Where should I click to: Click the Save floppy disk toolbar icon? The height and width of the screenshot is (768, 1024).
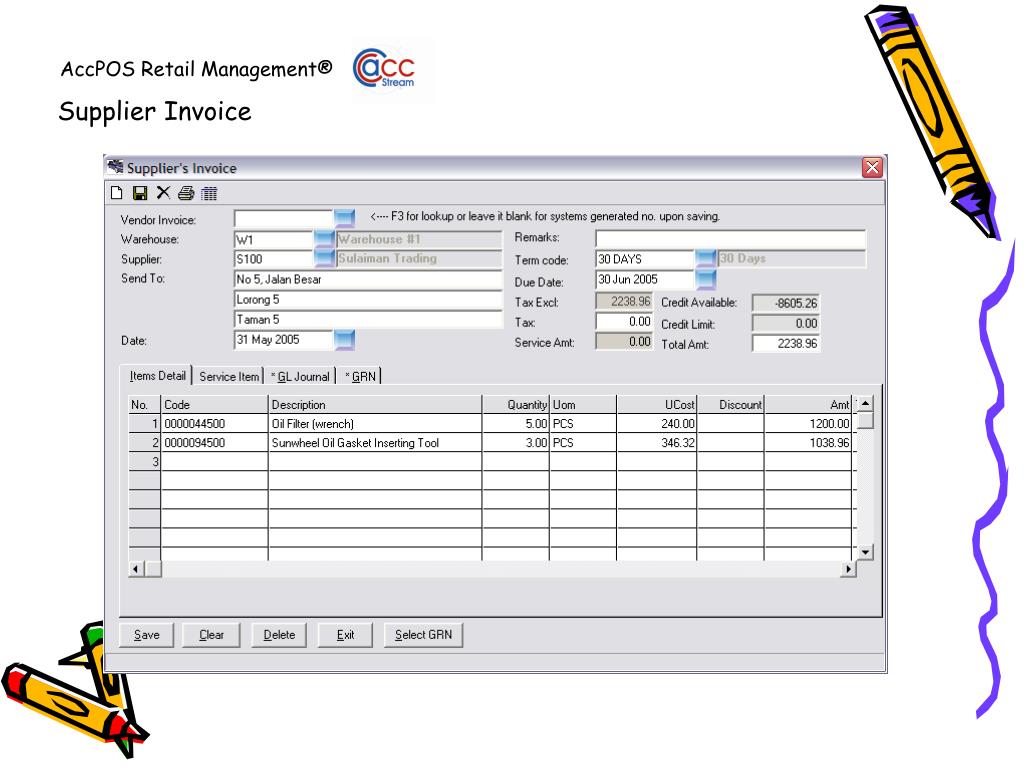click(140, 193)
